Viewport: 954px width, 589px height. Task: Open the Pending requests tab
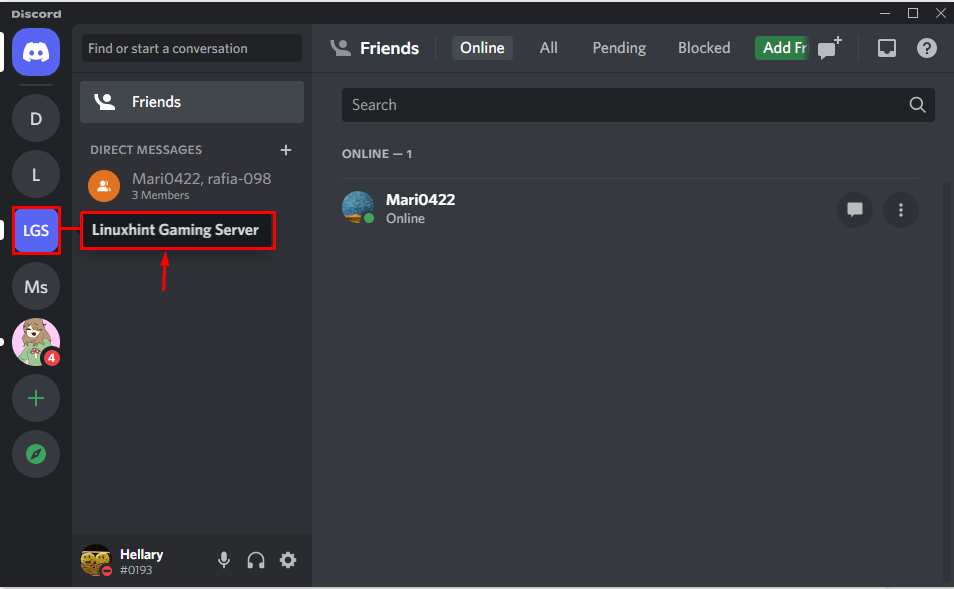click(x=618, y=47)
